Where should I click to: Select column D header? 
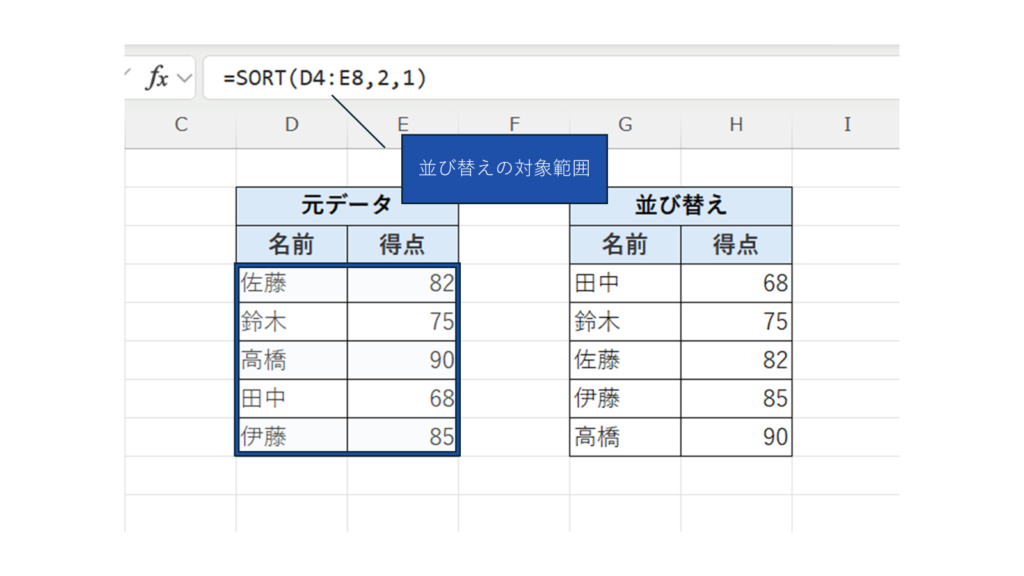coord(291,124)
